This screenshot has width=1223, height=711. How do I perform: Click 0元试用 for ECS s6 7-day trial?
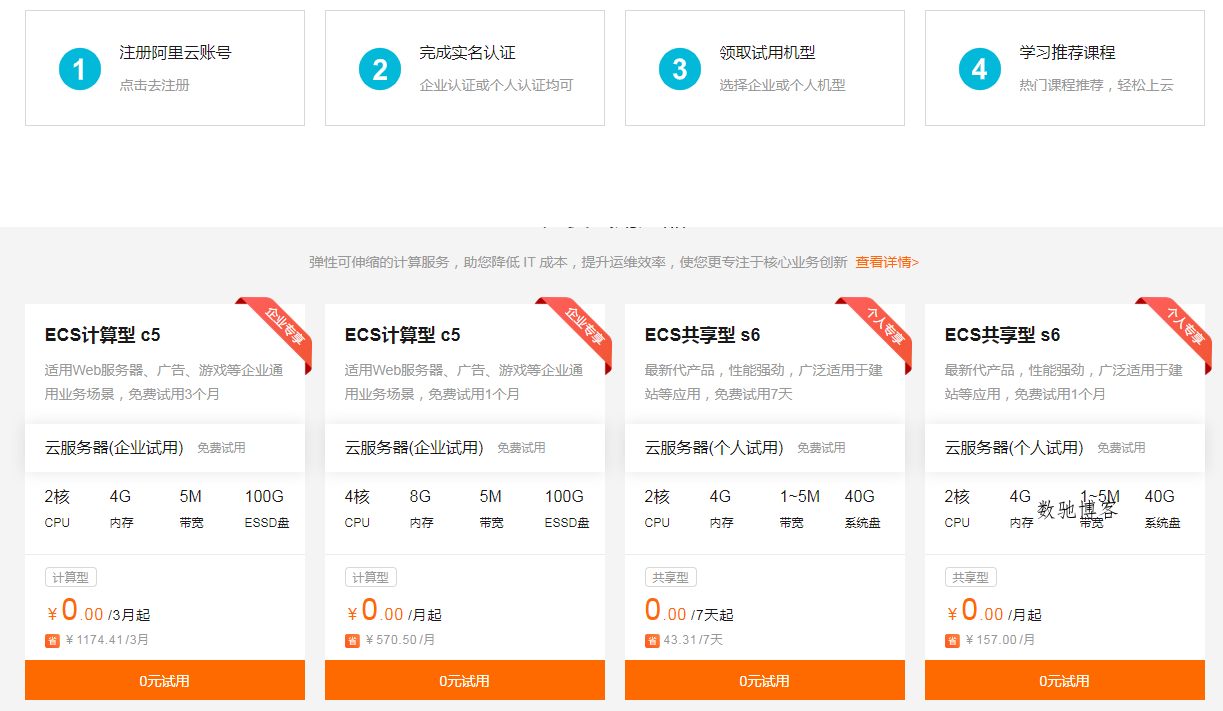tap(765, 680)
